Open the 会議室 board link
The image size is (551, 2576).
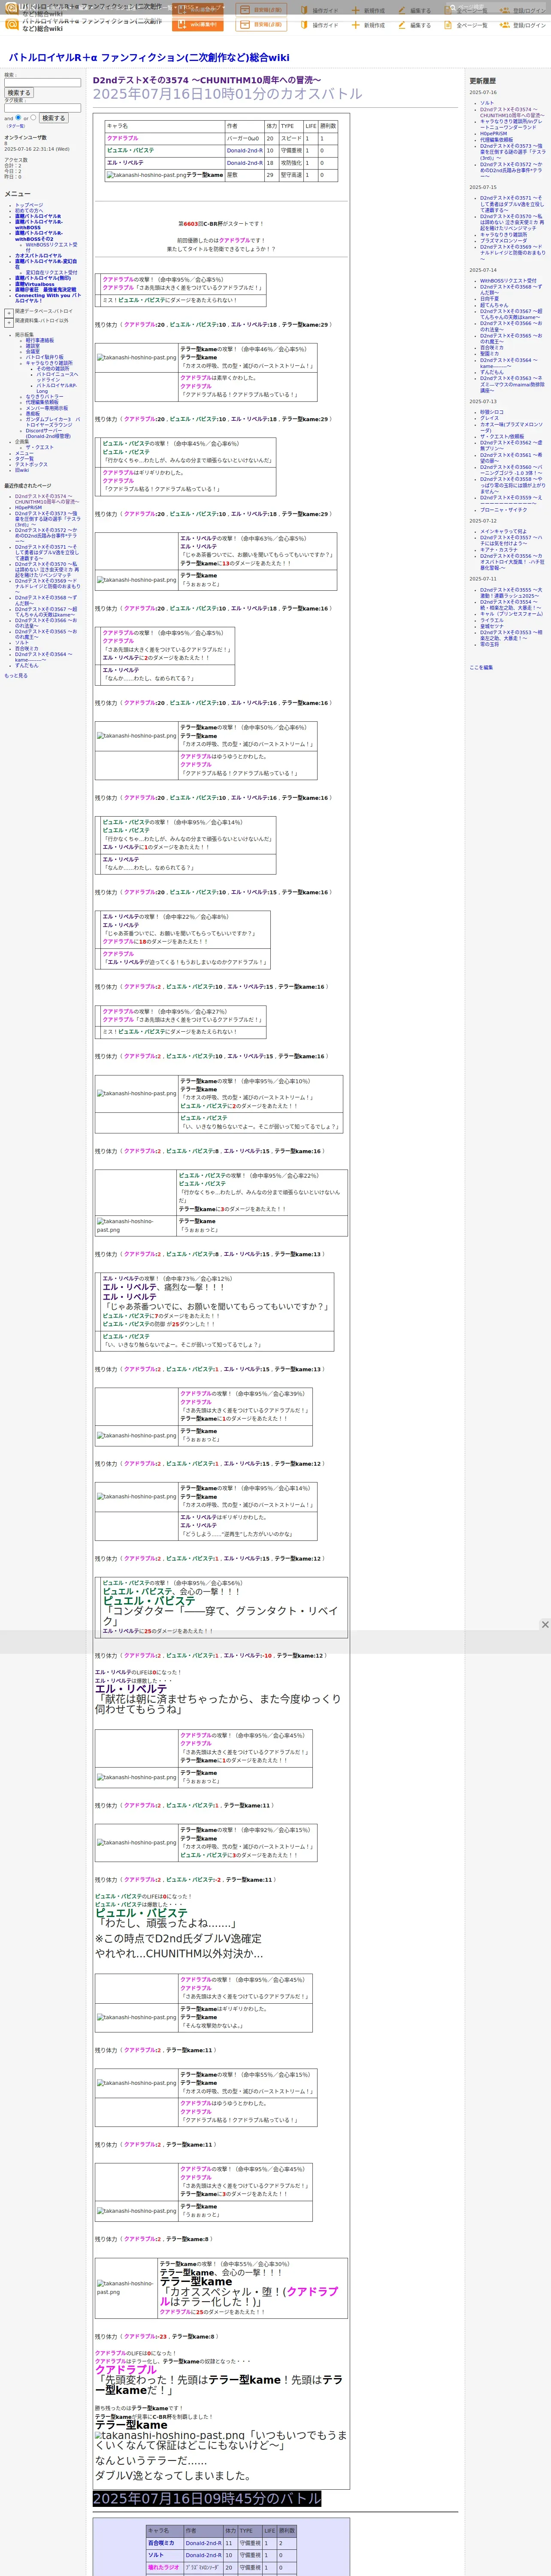point(33,351)
